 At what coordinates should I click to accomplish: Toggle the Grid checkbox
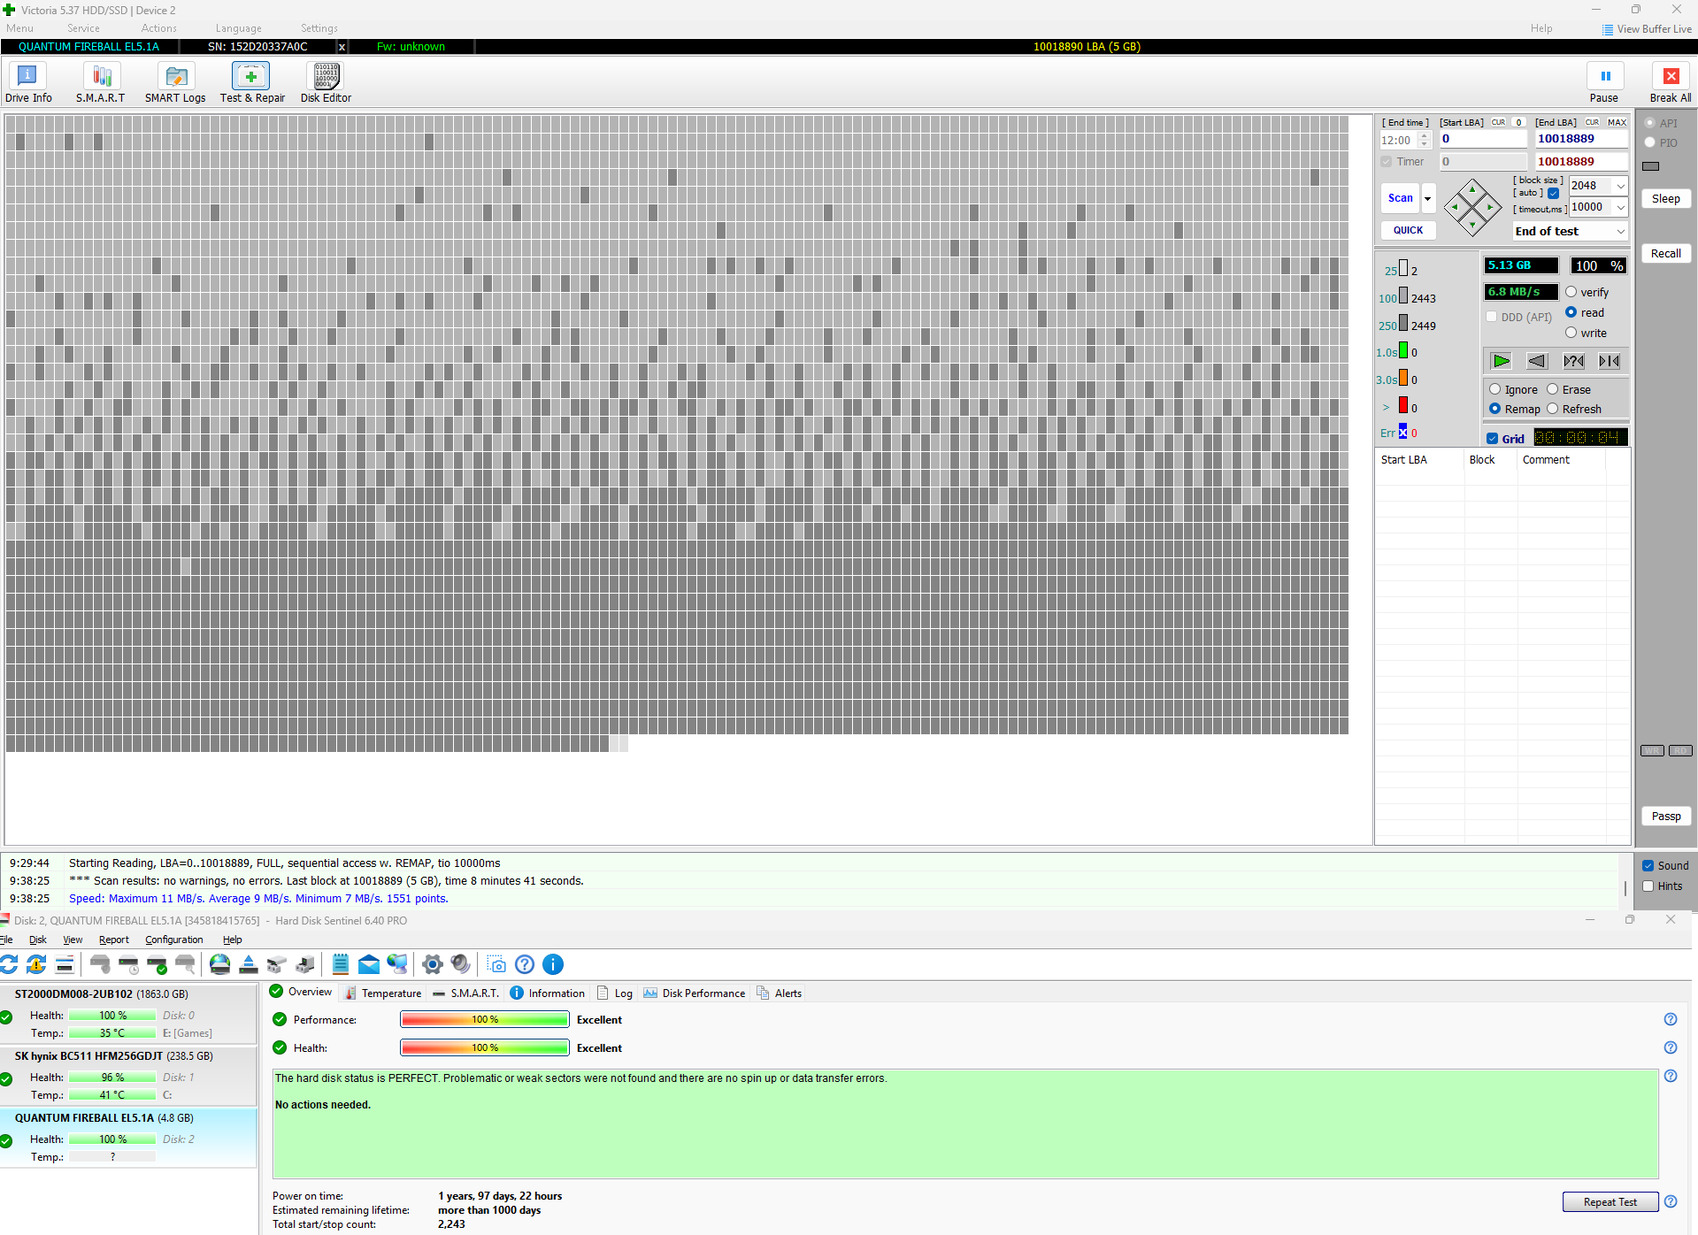click(x=1492, y=438)
